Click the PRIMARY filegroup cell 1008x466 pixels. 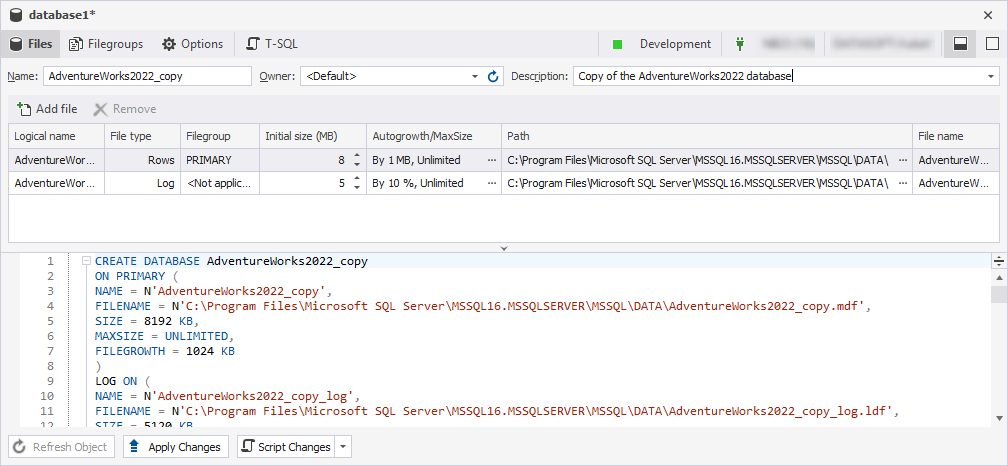click(x=220, y=160)
